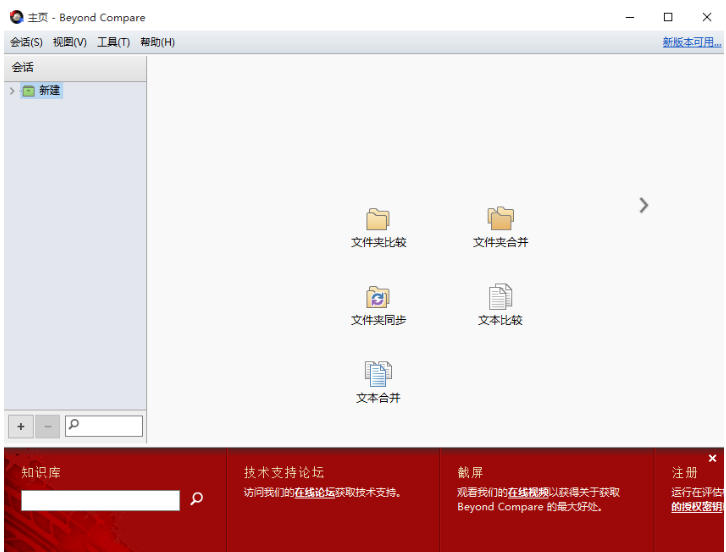Launch the 文件夹合并 folder merge session
726x552 pixels.
tap(500, 219)
